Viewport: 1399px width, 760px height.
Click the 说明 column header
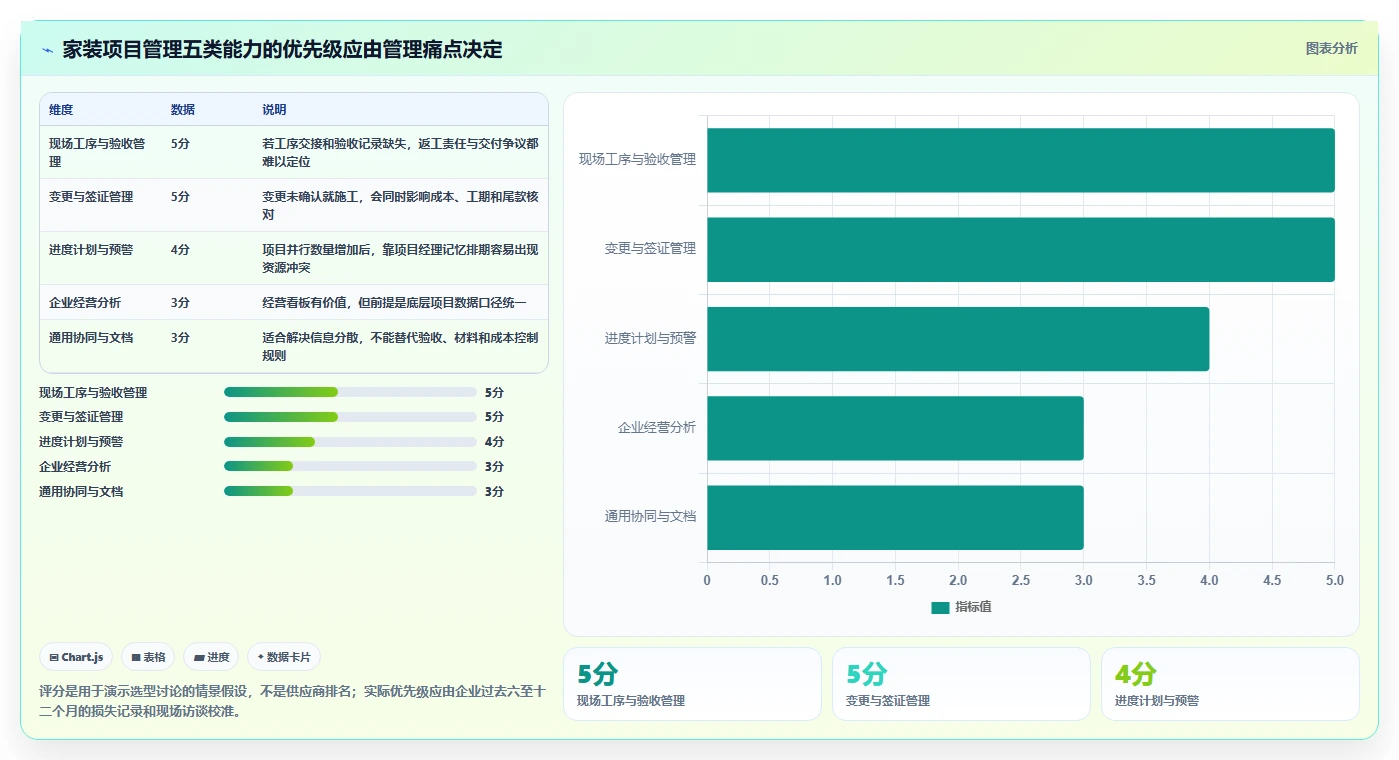click(x=274, y=110)
